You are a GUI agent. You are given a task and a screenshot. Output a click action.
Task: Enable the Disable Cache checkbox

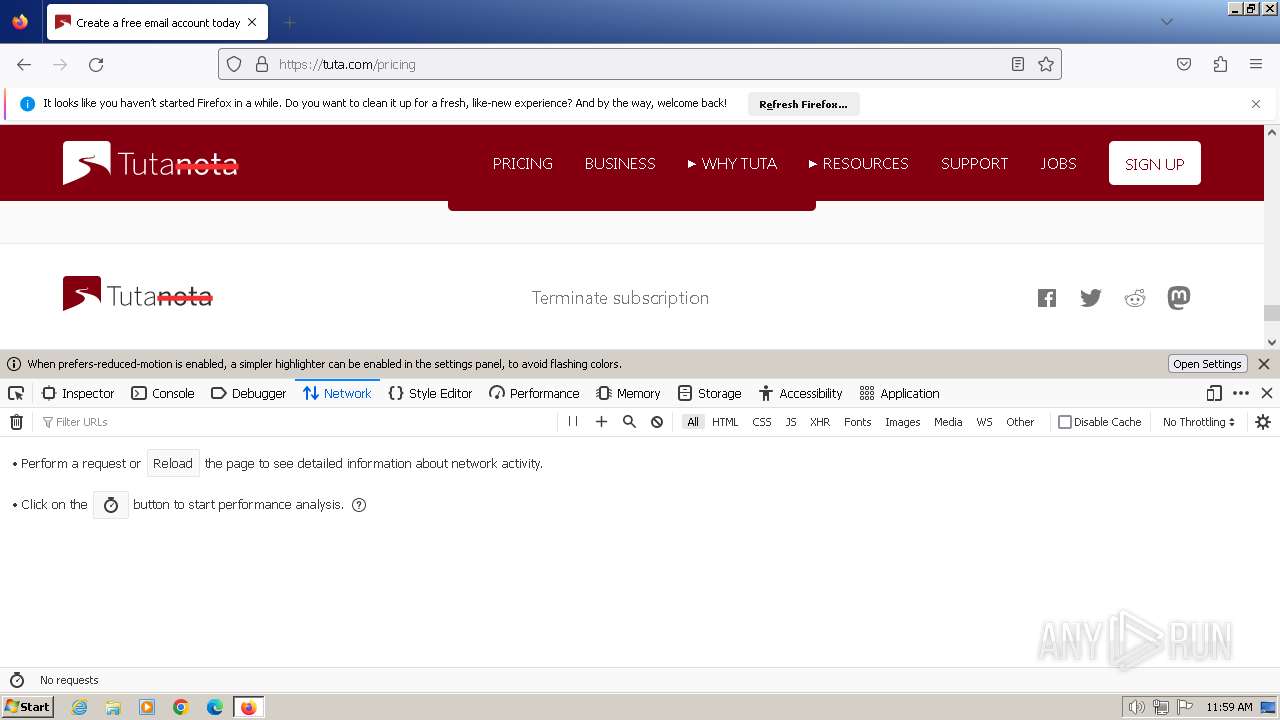coord(1065,422)
